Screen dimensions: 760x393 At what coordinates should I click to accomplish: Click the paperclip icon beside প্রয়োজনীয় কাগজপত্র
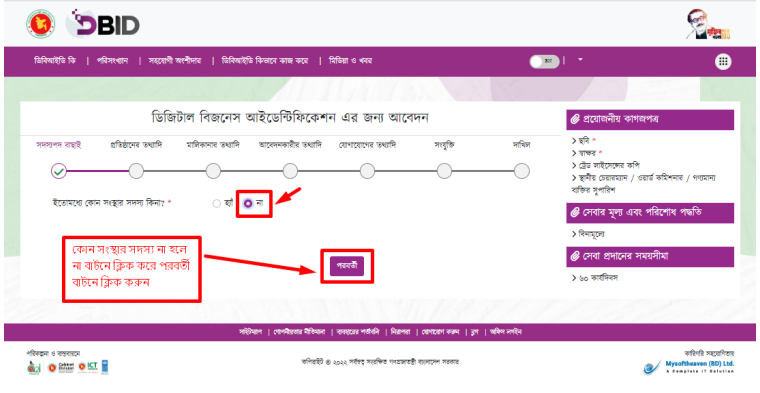(575, 119)
